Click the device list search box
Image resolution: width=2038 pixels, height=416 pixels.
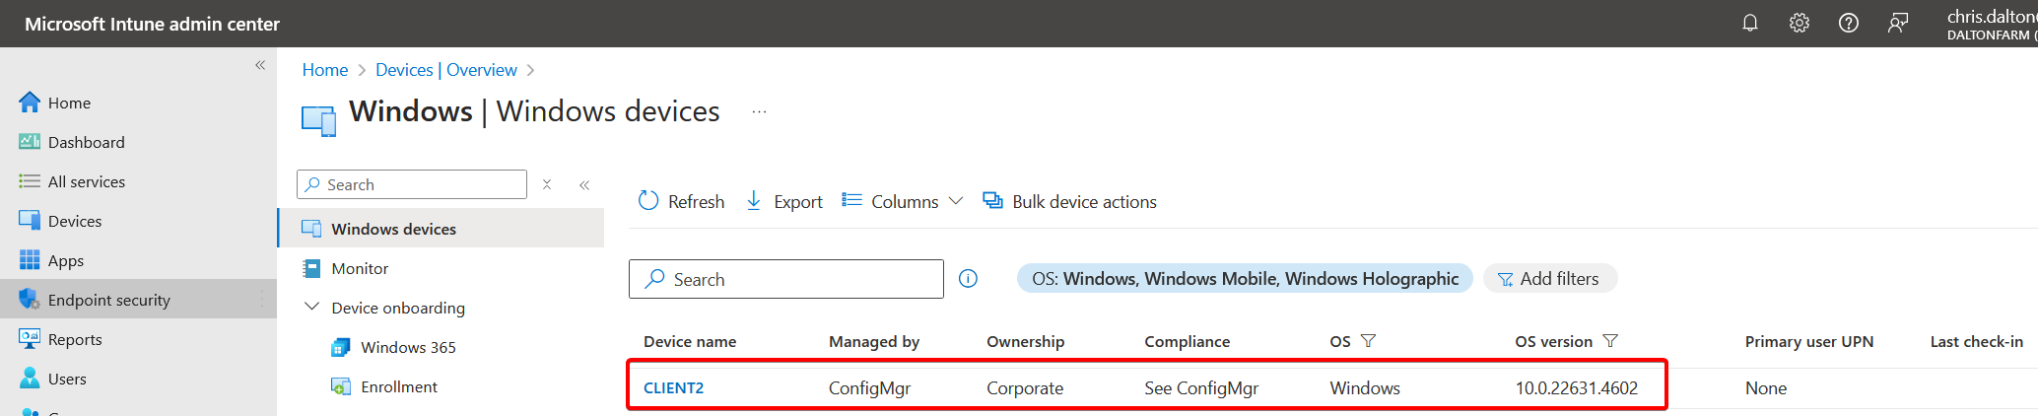[786, 279]
